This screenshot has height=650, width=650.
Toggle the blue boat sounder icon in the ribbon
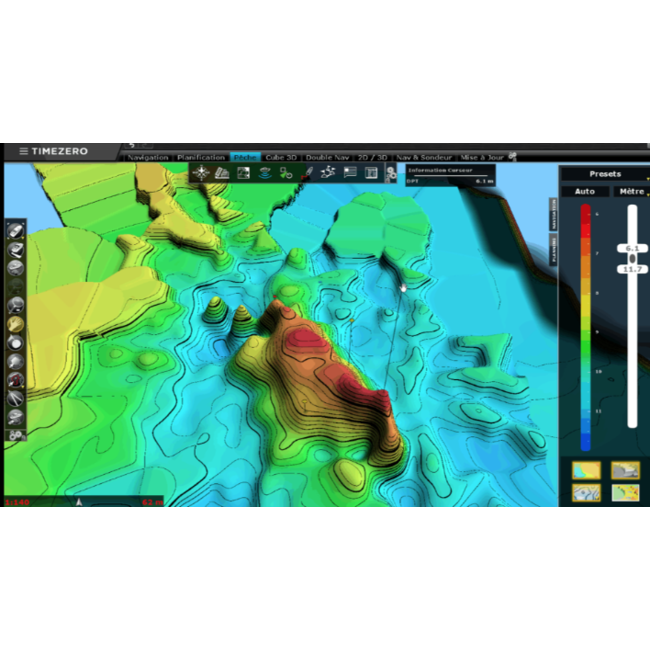[x=264, y=173]
